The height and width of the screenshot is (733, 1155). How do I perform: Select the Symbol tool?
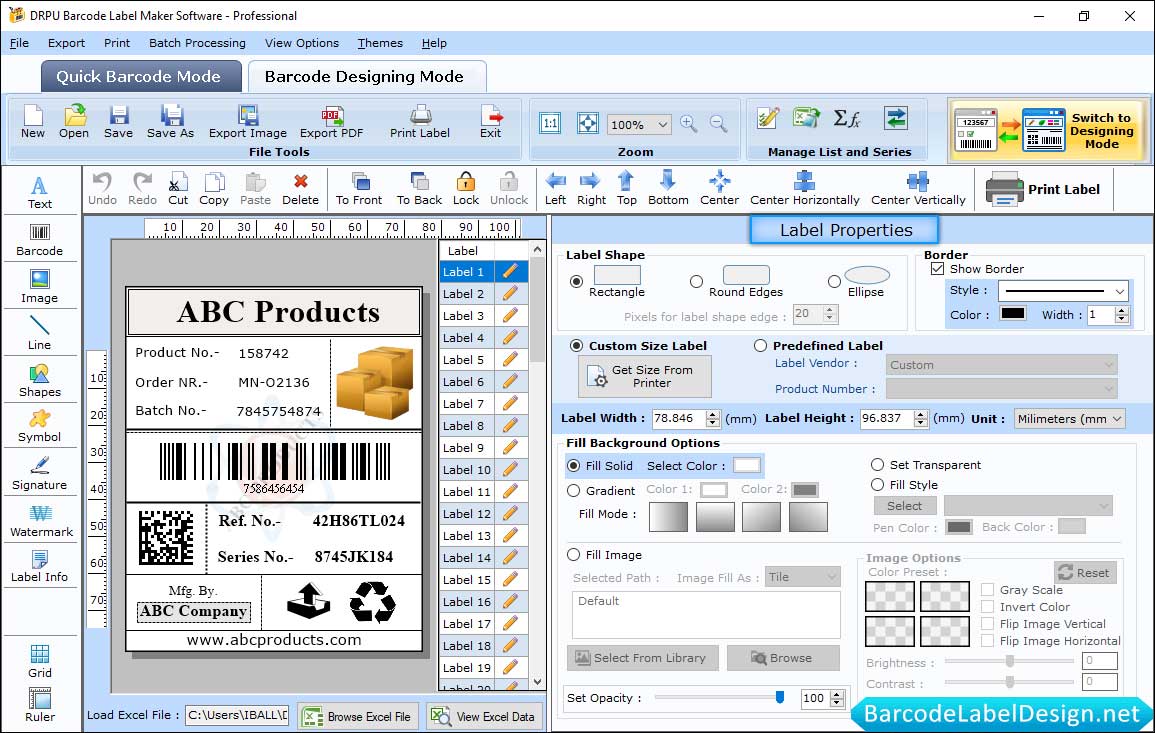point(40,426)
